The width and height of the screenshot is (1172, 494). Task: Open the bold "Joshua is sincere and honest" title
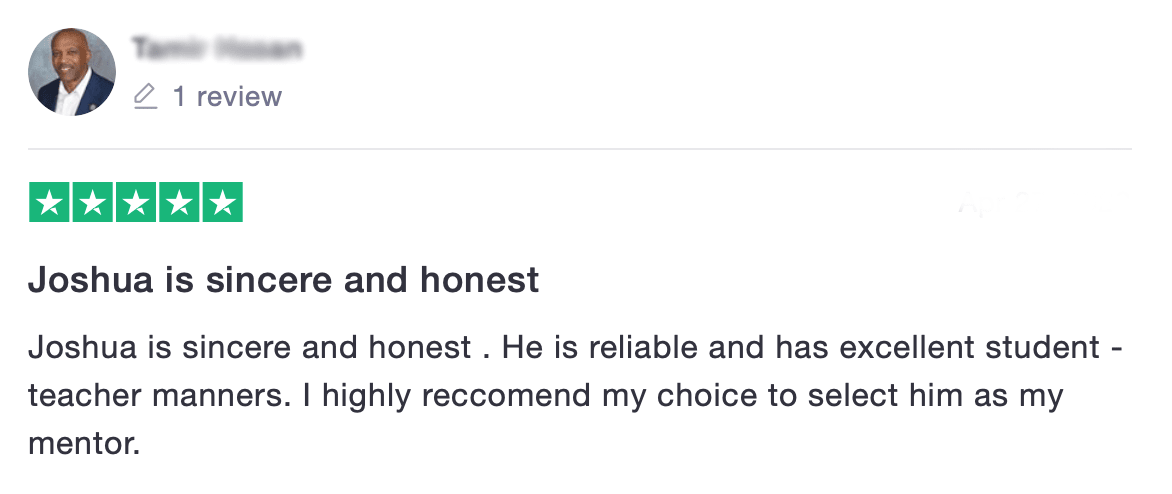(283, 280)
